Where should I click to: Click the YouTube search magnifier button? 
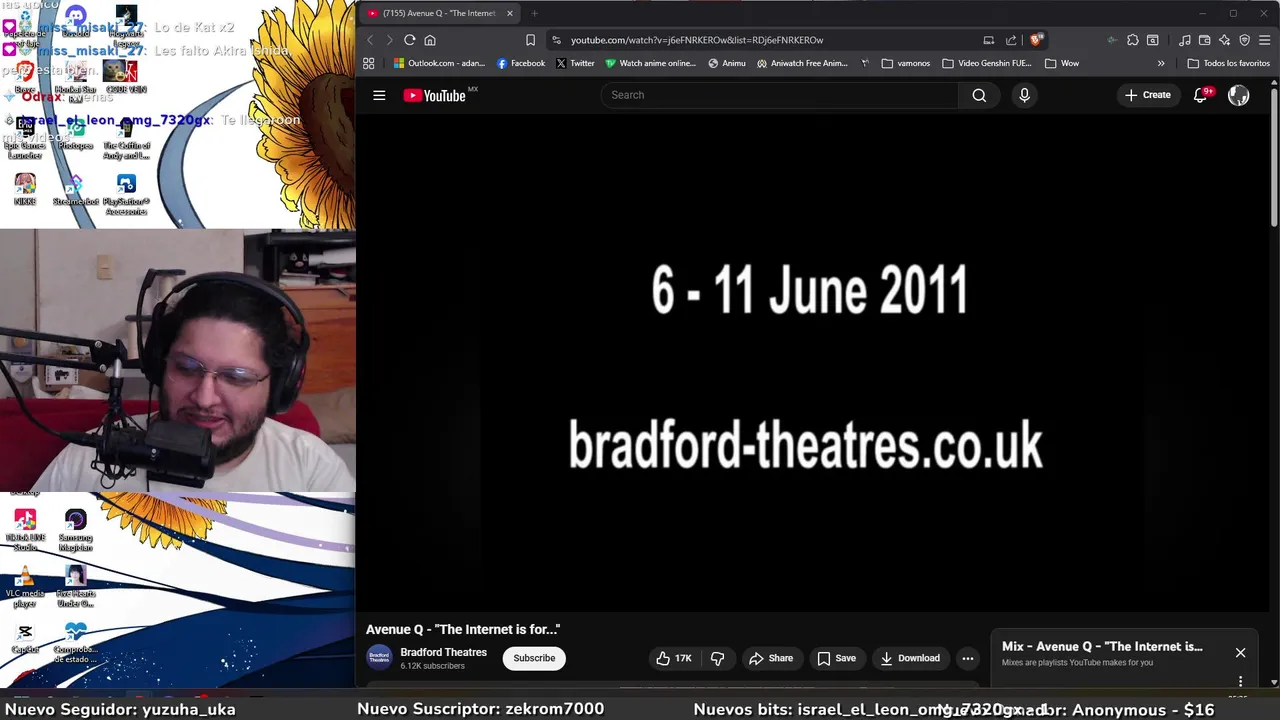pyautogui.click(x=979, y=95)
